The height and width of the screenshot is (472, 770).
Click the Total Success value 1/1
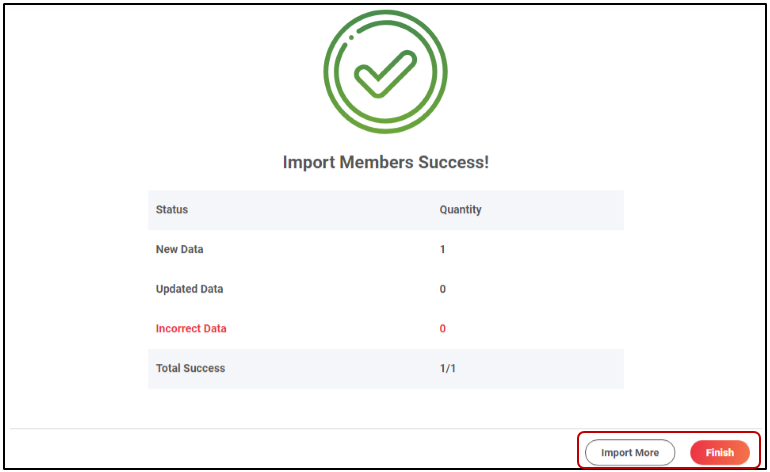point(448,368)
